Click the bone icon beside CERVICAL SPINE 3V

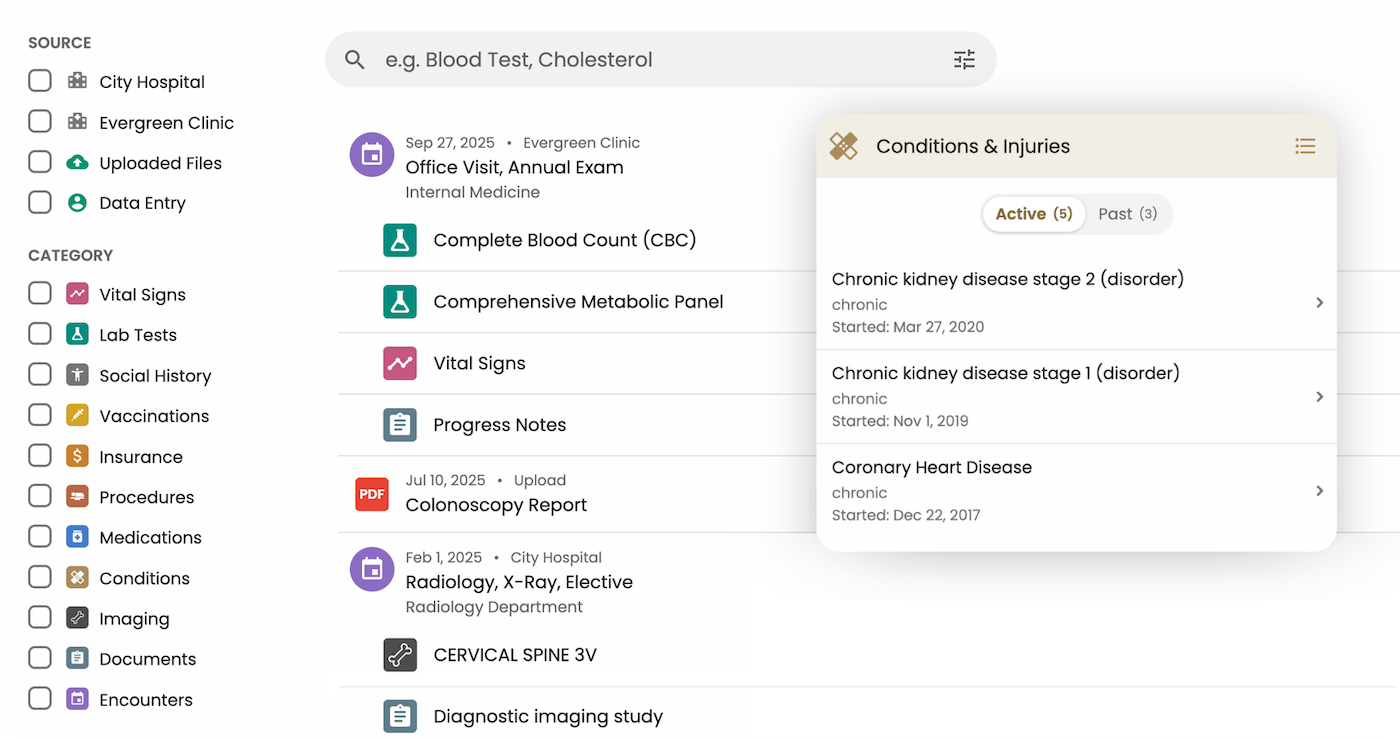[x=400, y=655]
